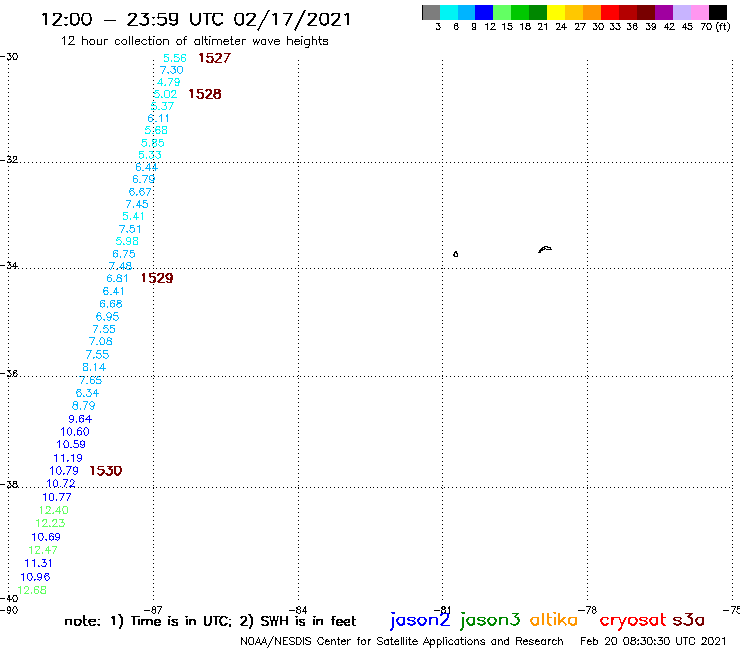Click the larger island outline on map
Screen dimensions: 740x650
545,249
